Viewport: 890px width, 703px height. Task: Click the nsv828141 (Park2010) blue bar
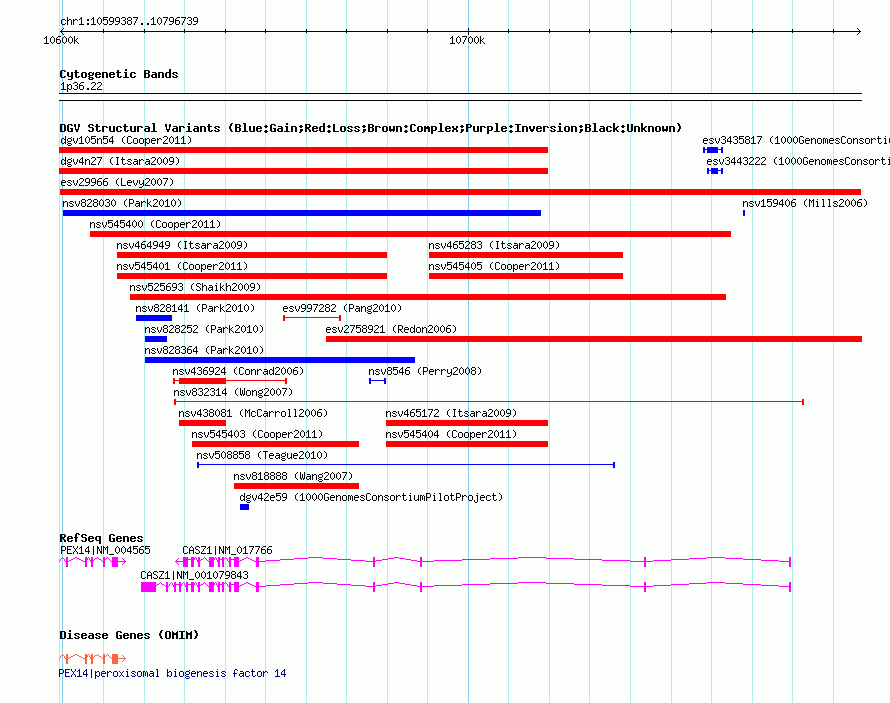(154, 318)
